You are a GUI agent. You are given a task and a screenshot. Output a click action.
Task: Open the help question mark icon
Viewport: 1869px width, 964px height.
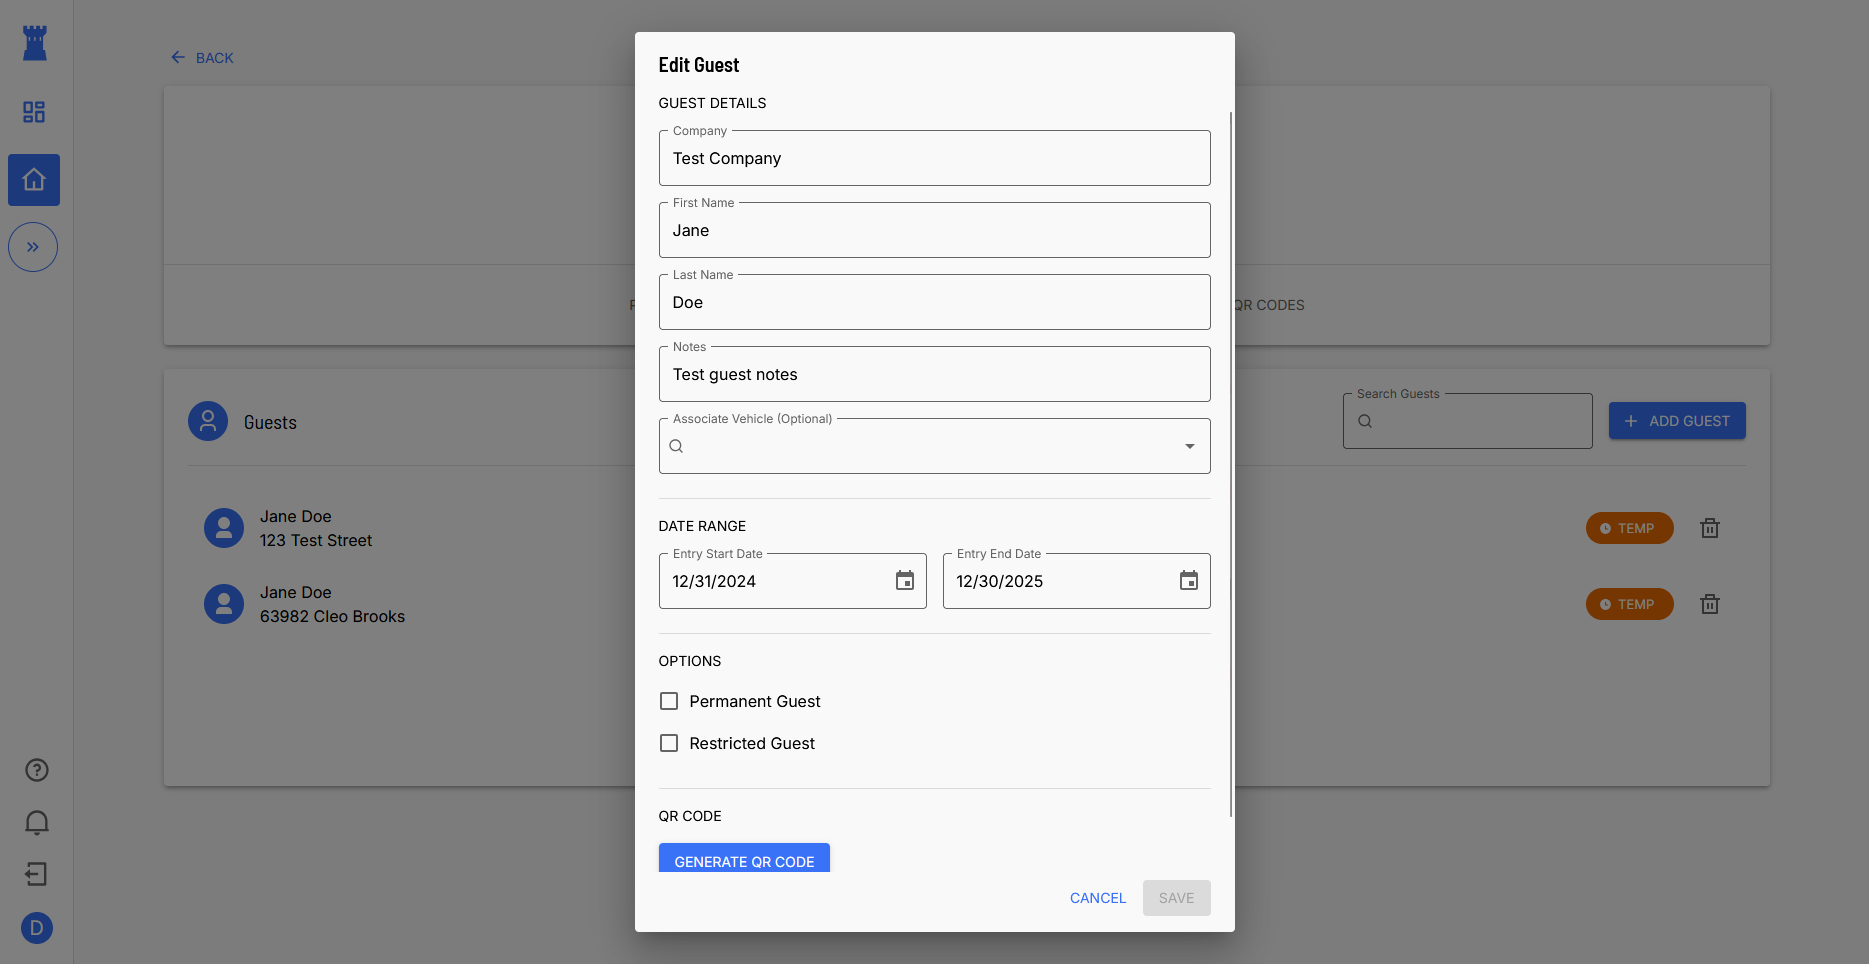click(37, 770)
